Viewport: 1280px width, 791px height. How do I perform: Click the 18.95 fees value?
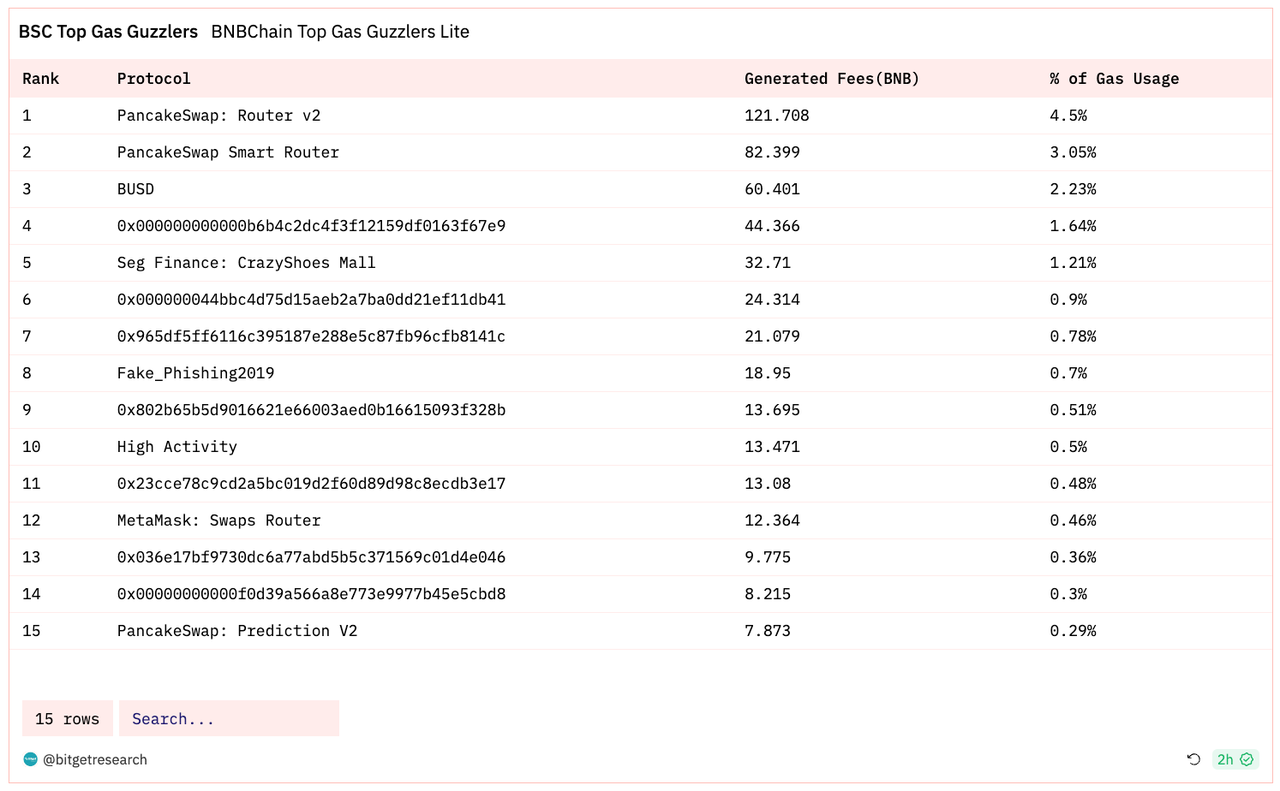(767, 373)
